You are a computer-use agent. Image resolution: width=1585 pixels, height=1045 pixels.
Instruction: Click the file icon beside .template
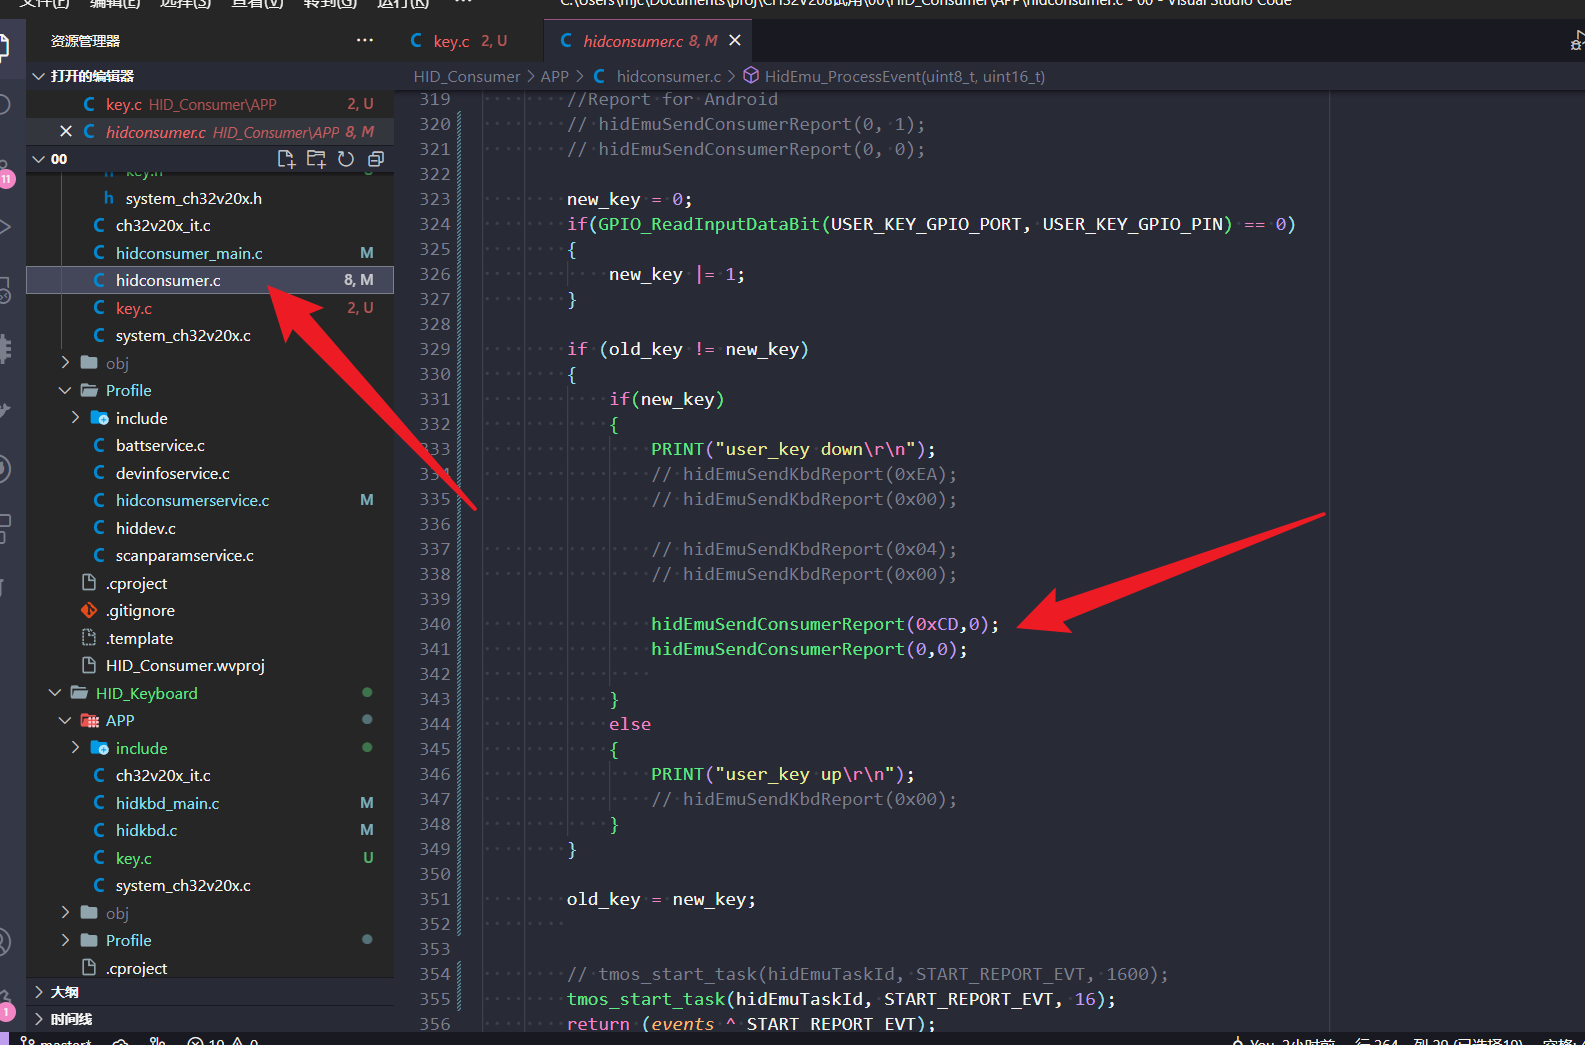tap(89, 638)
